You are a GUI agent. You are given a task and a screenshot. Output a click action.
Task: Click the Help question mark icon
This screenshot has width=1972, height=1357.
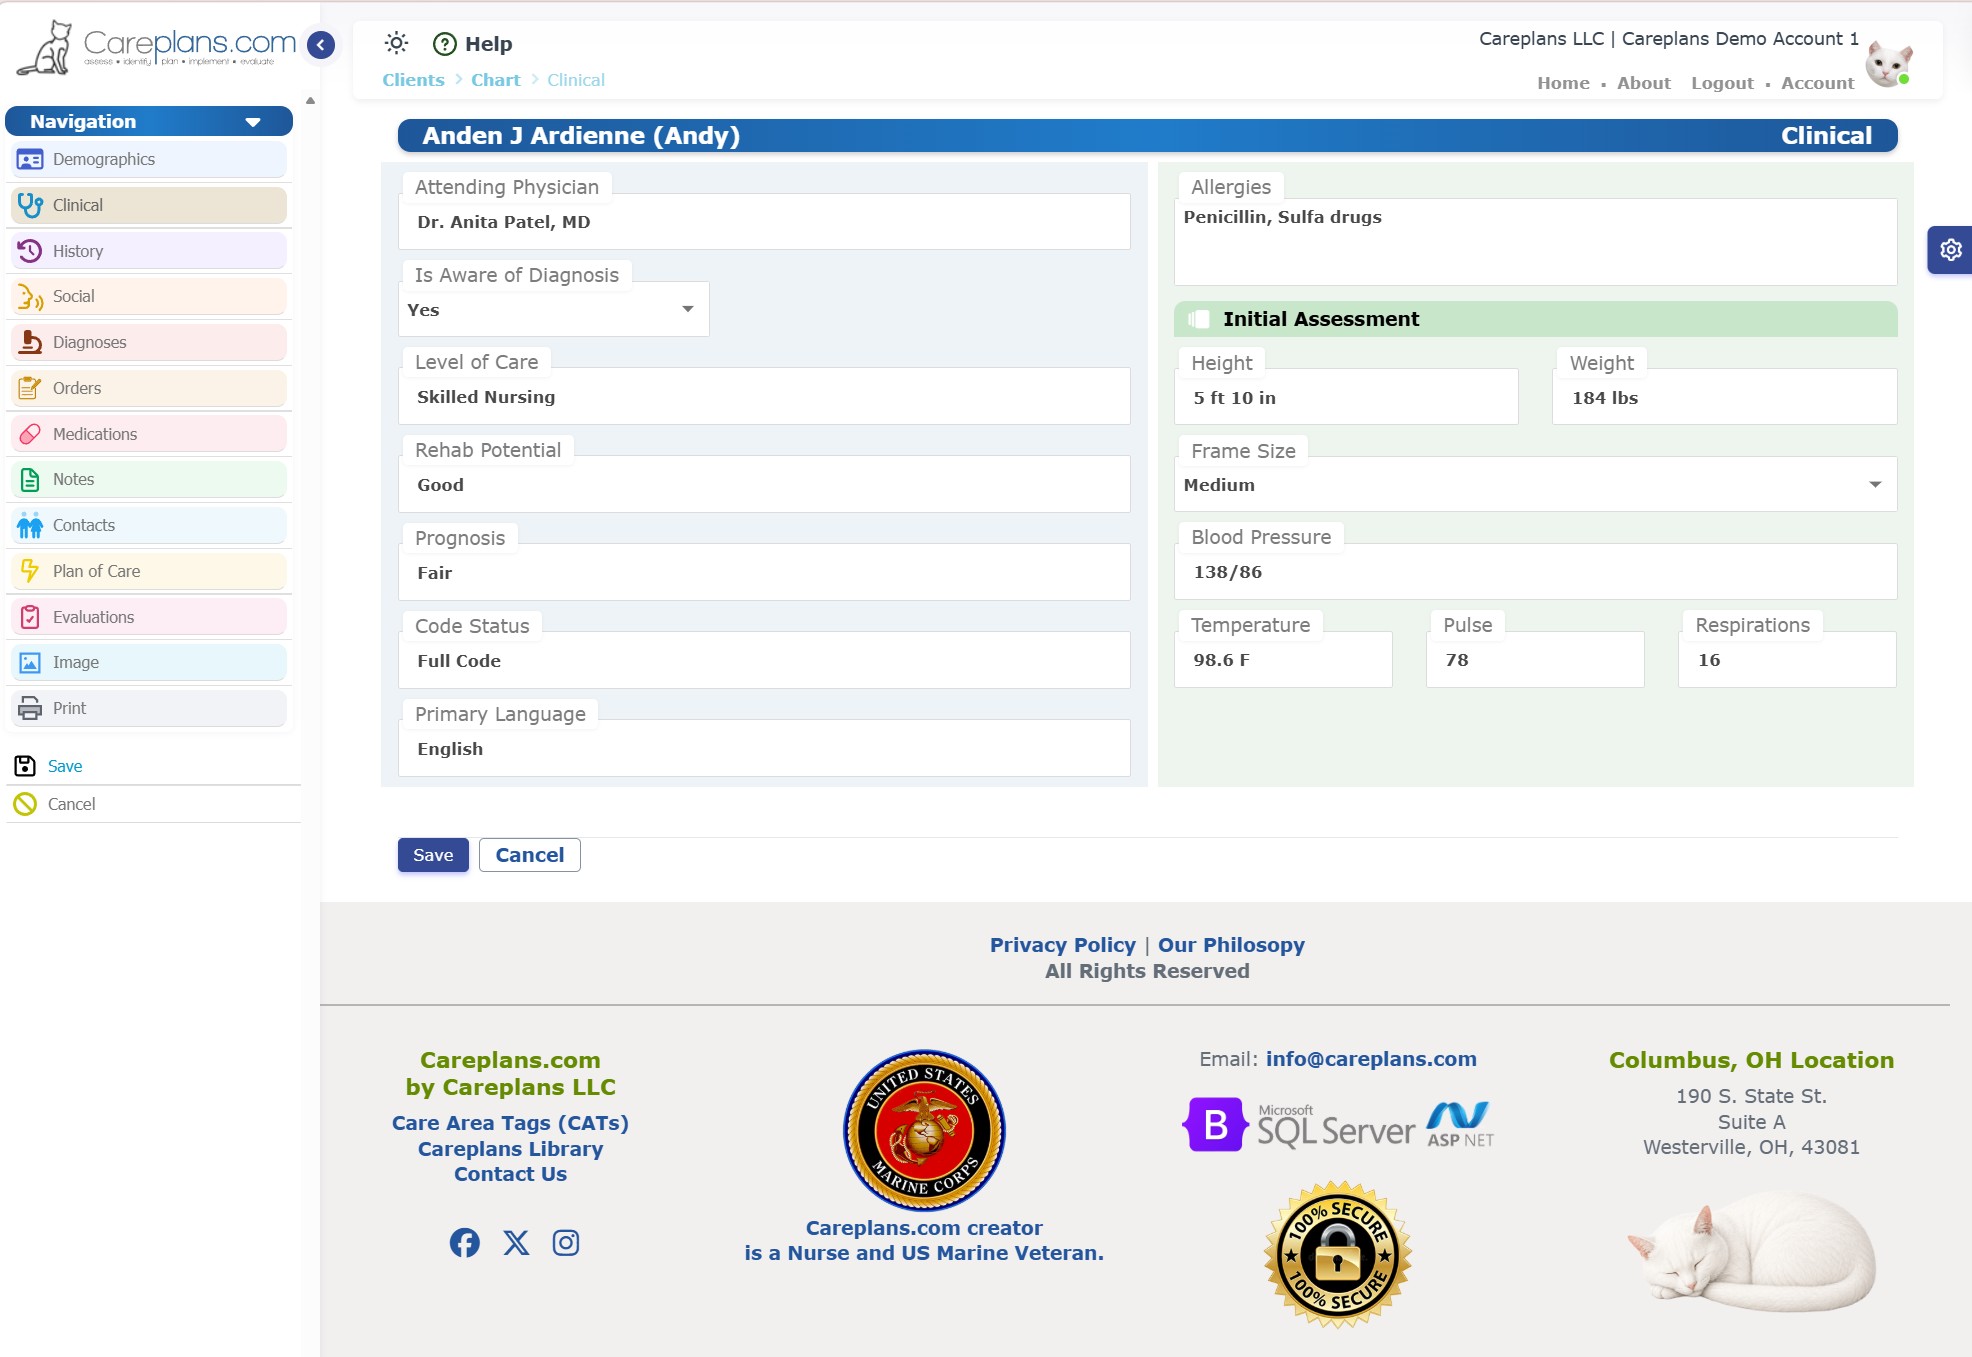coord(445,44)
